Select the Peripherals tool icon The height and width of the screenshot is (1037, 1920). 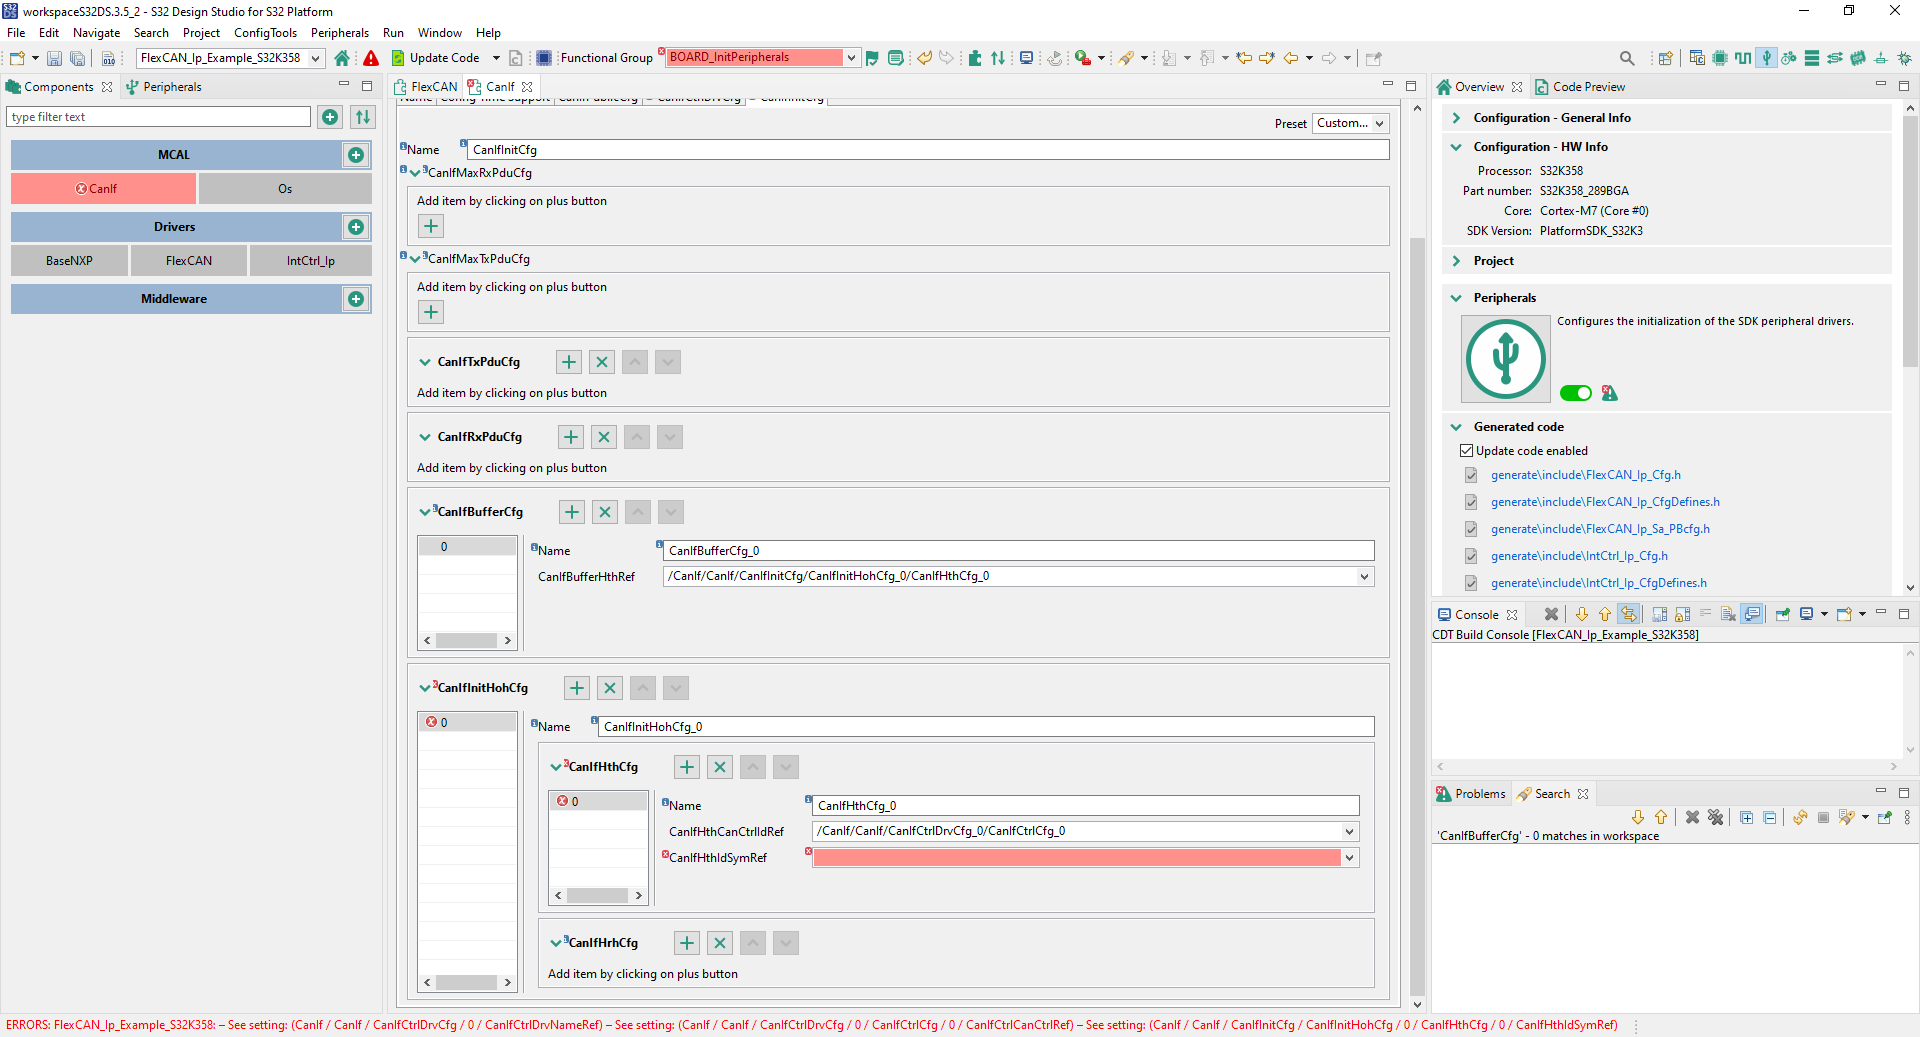click(x=1767, y=57)
